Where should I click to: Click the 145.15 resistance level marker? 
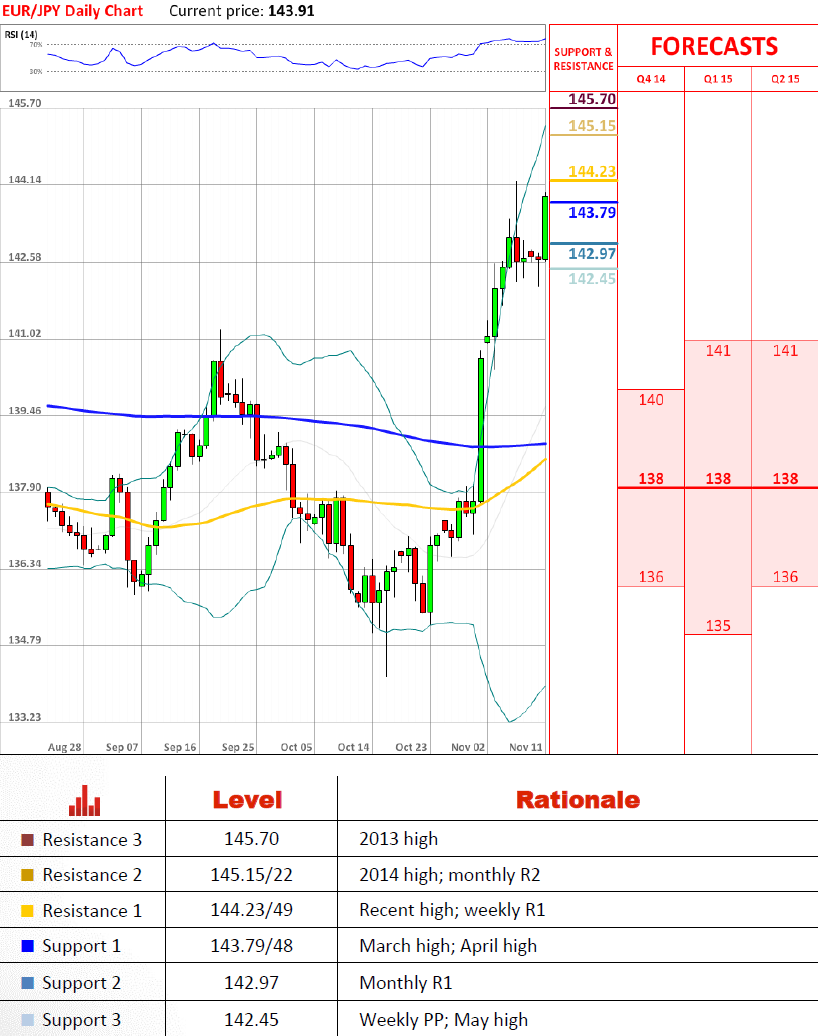click(592, 126)
